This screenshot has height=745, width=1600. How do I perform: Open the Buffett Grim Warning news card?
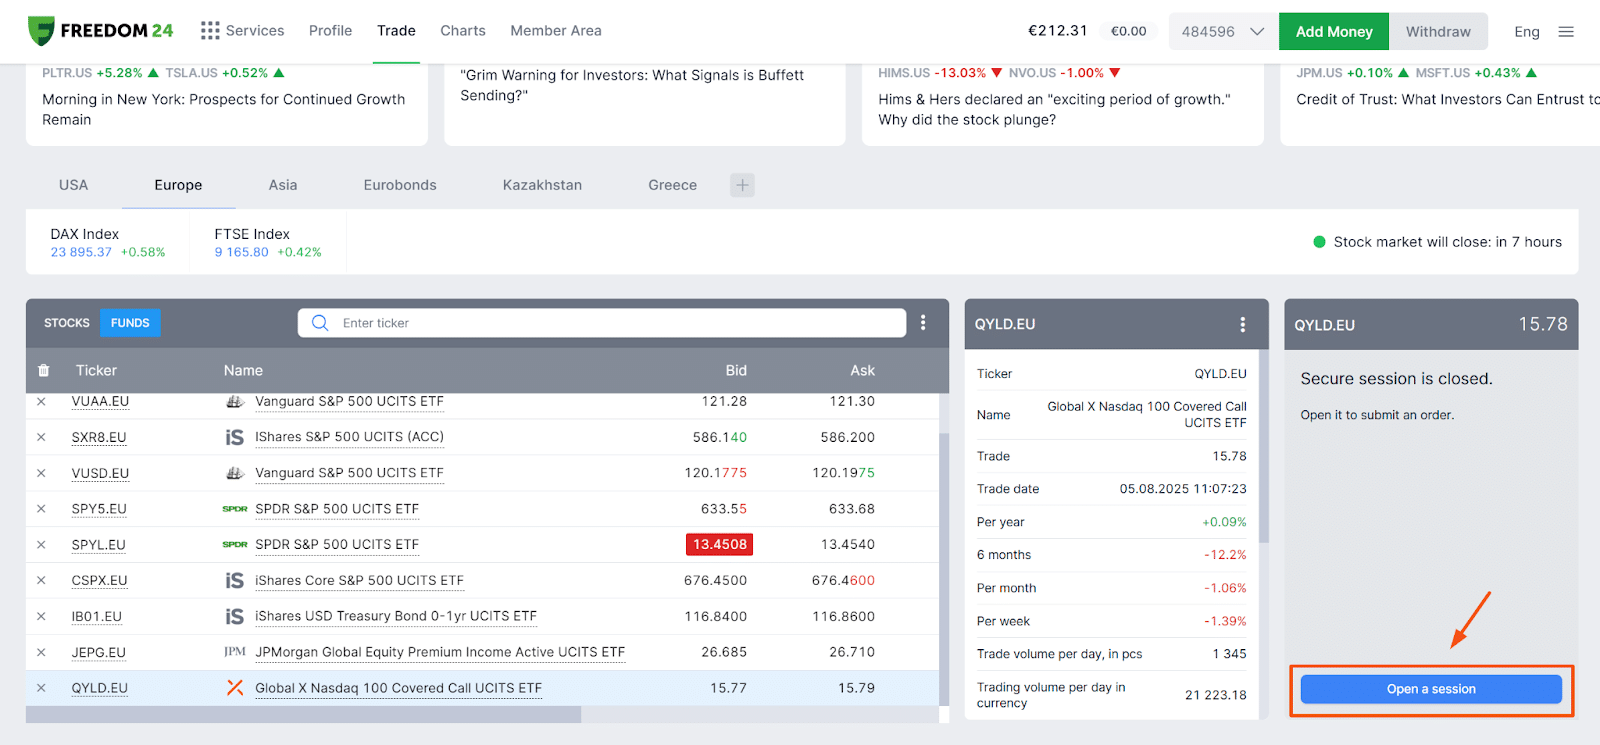pos(645,105)
